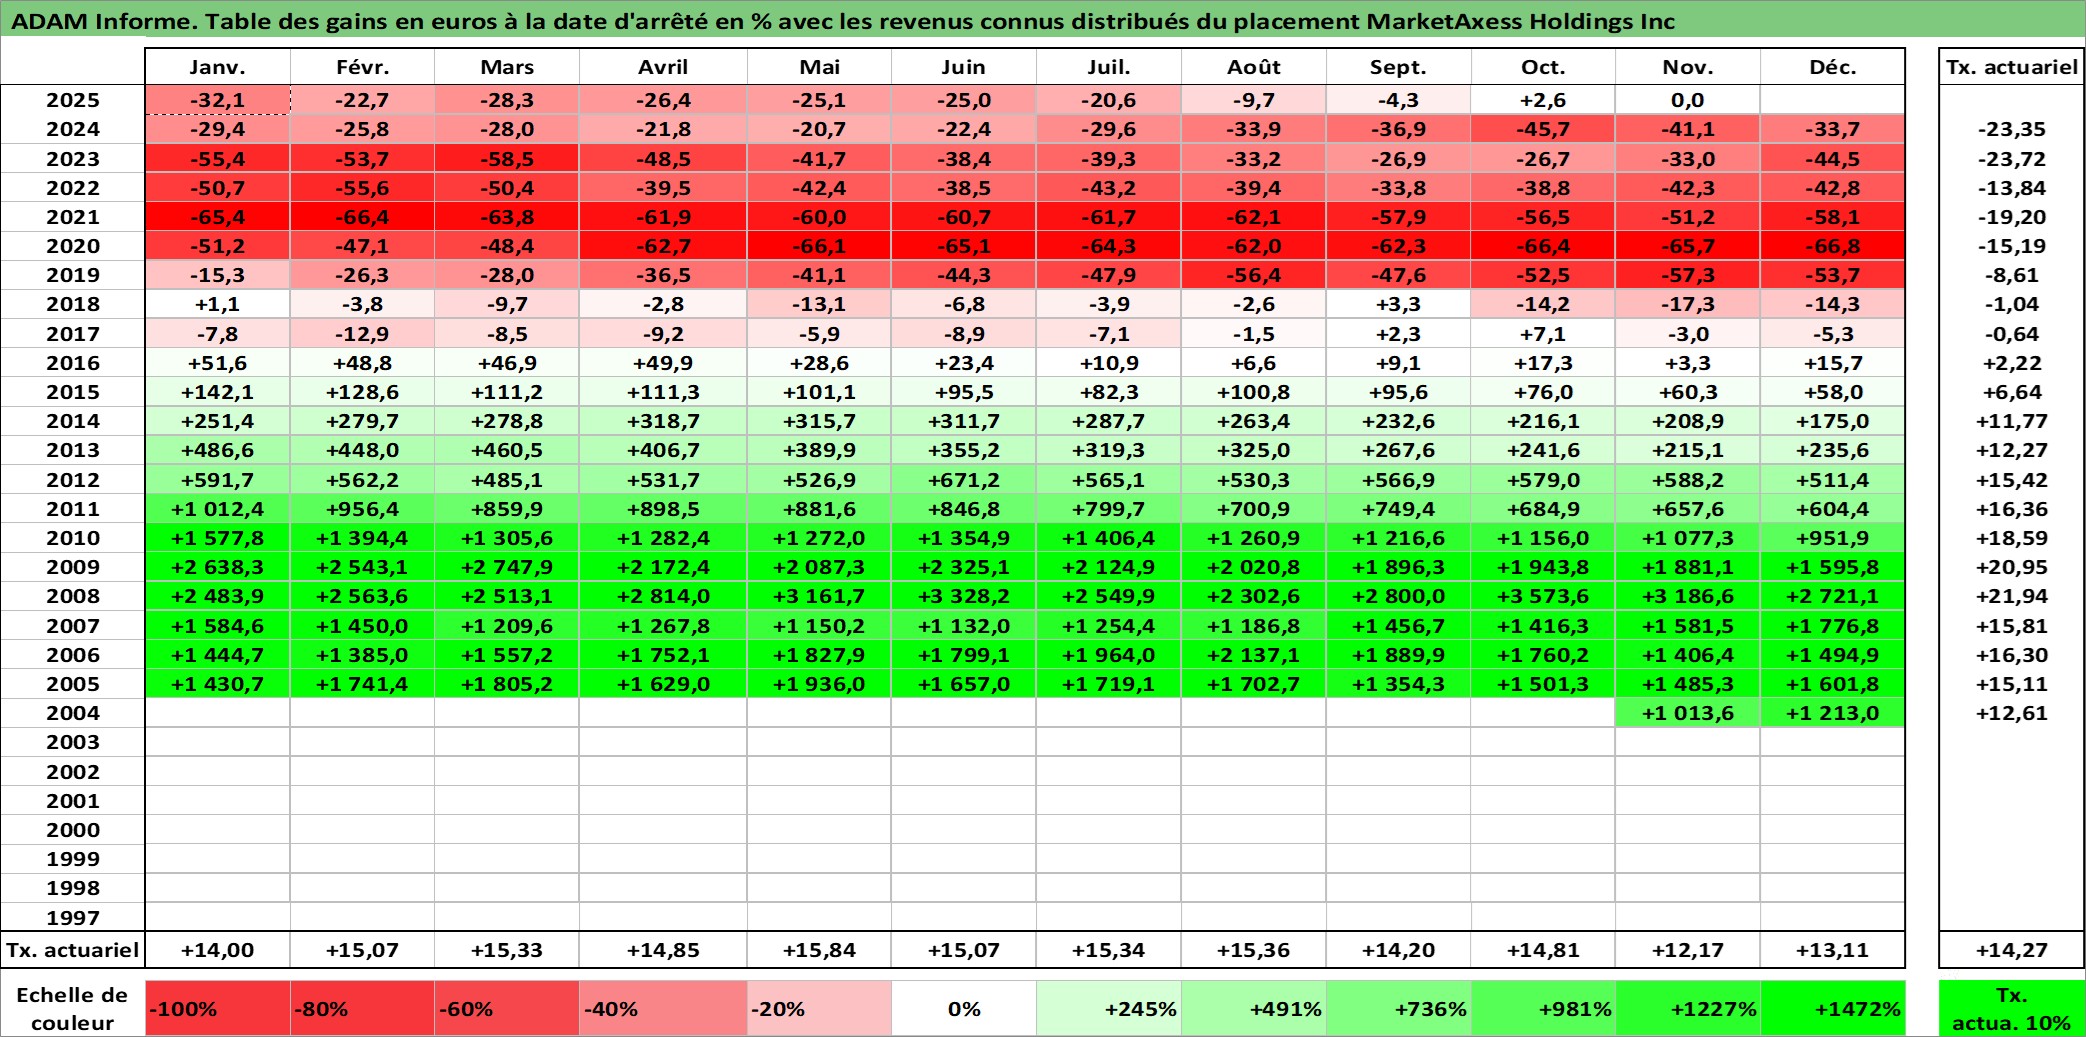Select the +51,6 cell for Janv. 2016

pos(217,363)
